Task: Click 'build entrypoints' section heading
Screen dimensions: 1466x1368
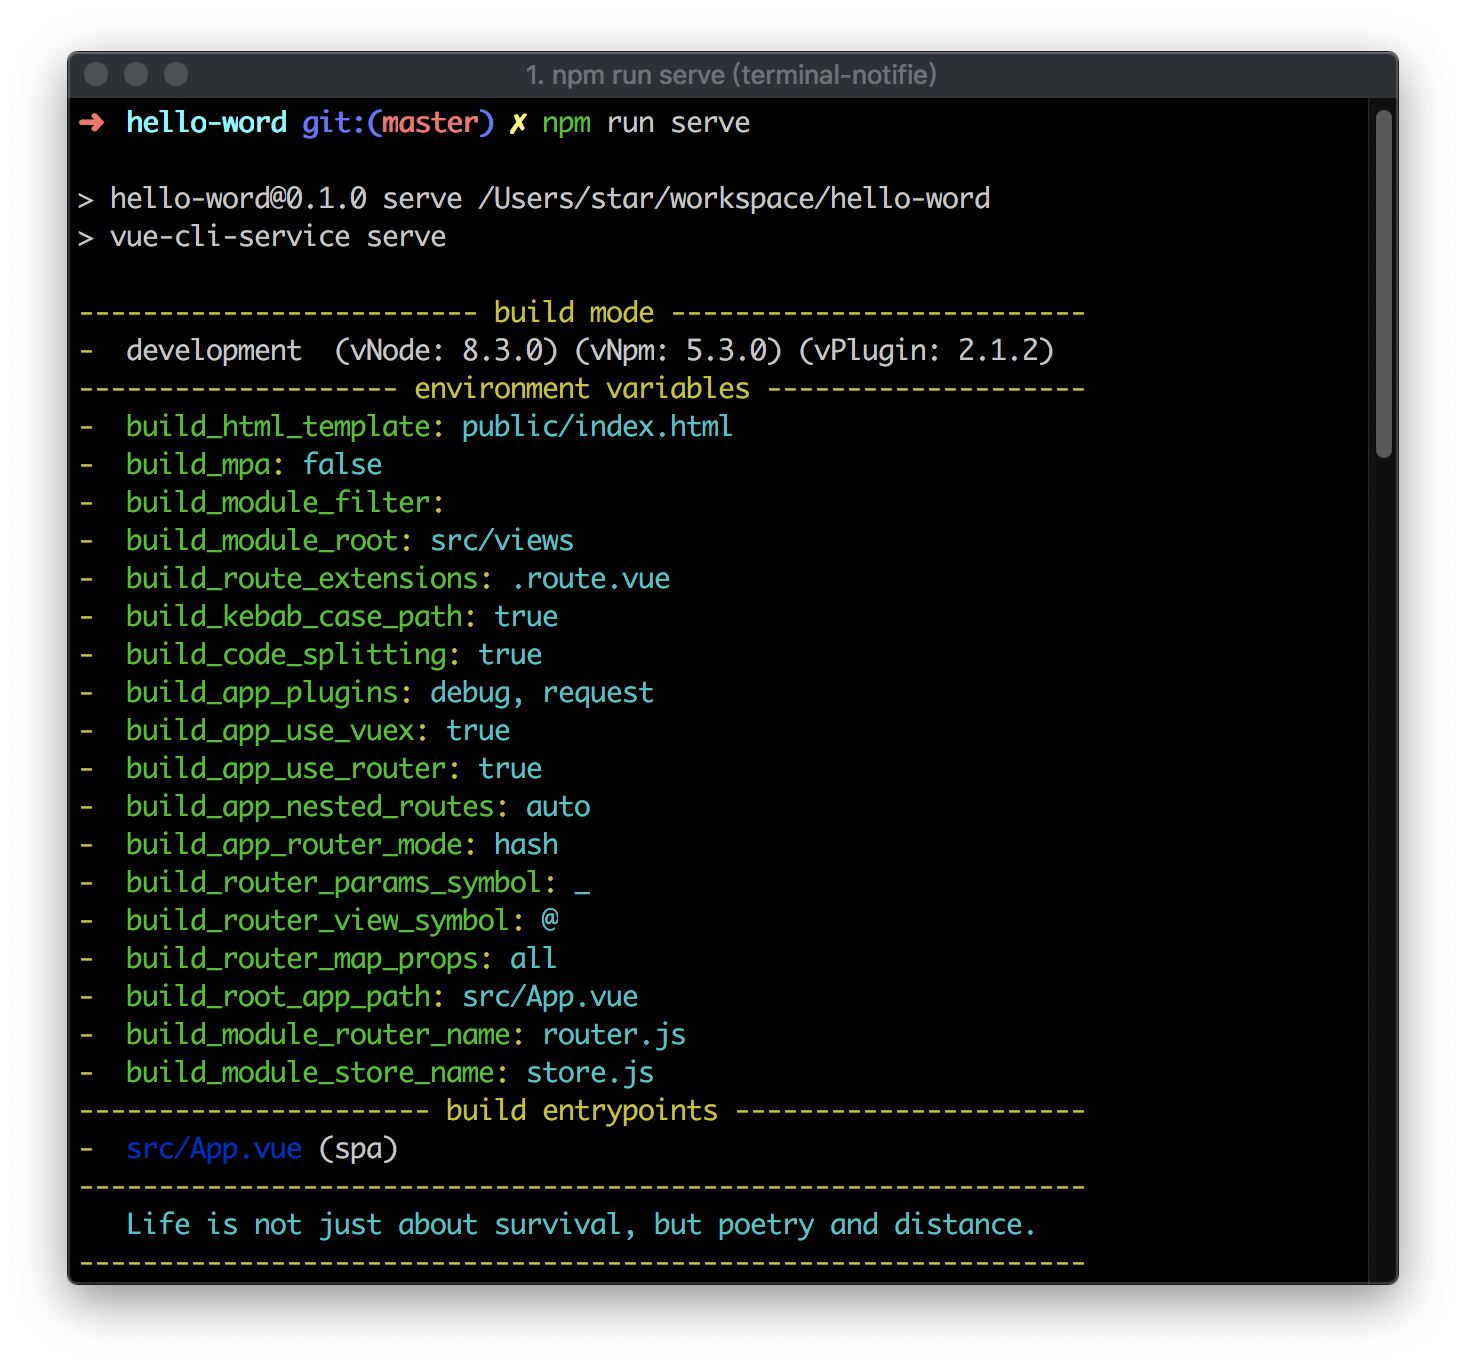Action: (x=582, y=1111)
